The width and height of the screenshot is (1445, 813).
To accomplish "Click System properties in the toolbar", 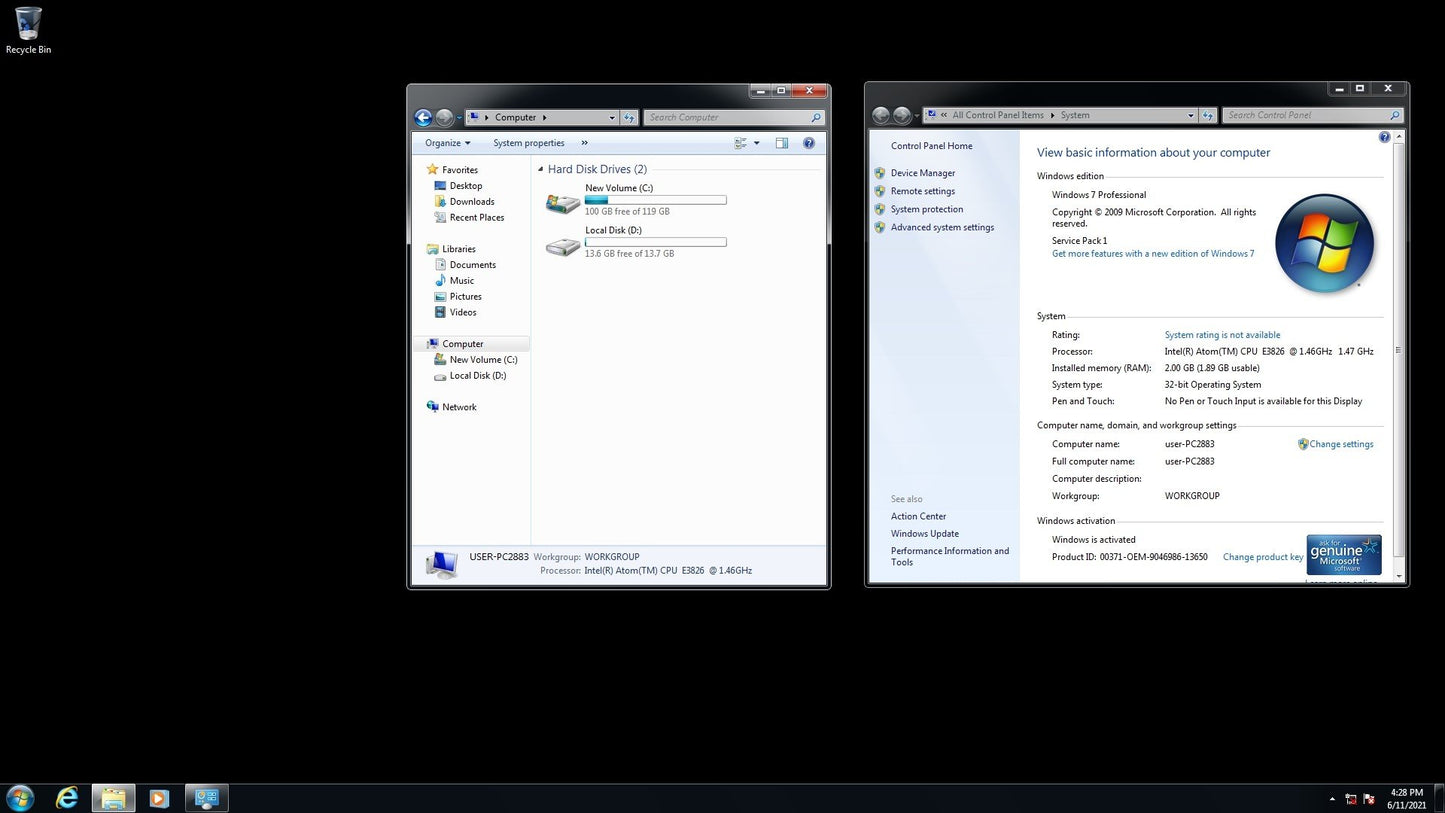I will (529, 143).
